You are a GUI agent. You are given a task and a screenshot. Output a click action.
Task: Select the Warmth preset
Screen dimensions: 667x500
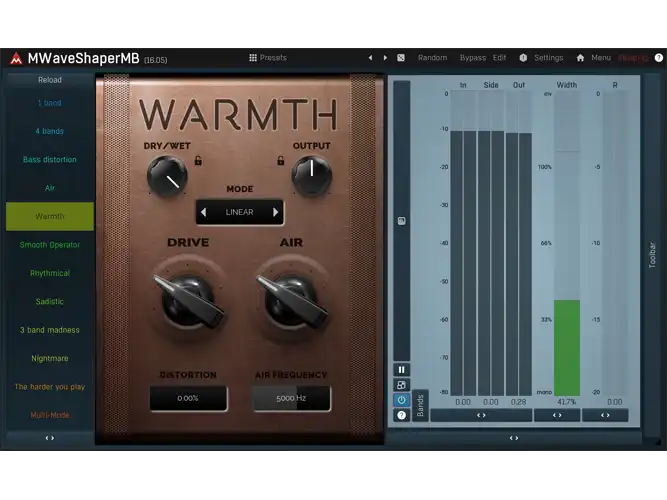pyautogui.click(x=50, y=216)
